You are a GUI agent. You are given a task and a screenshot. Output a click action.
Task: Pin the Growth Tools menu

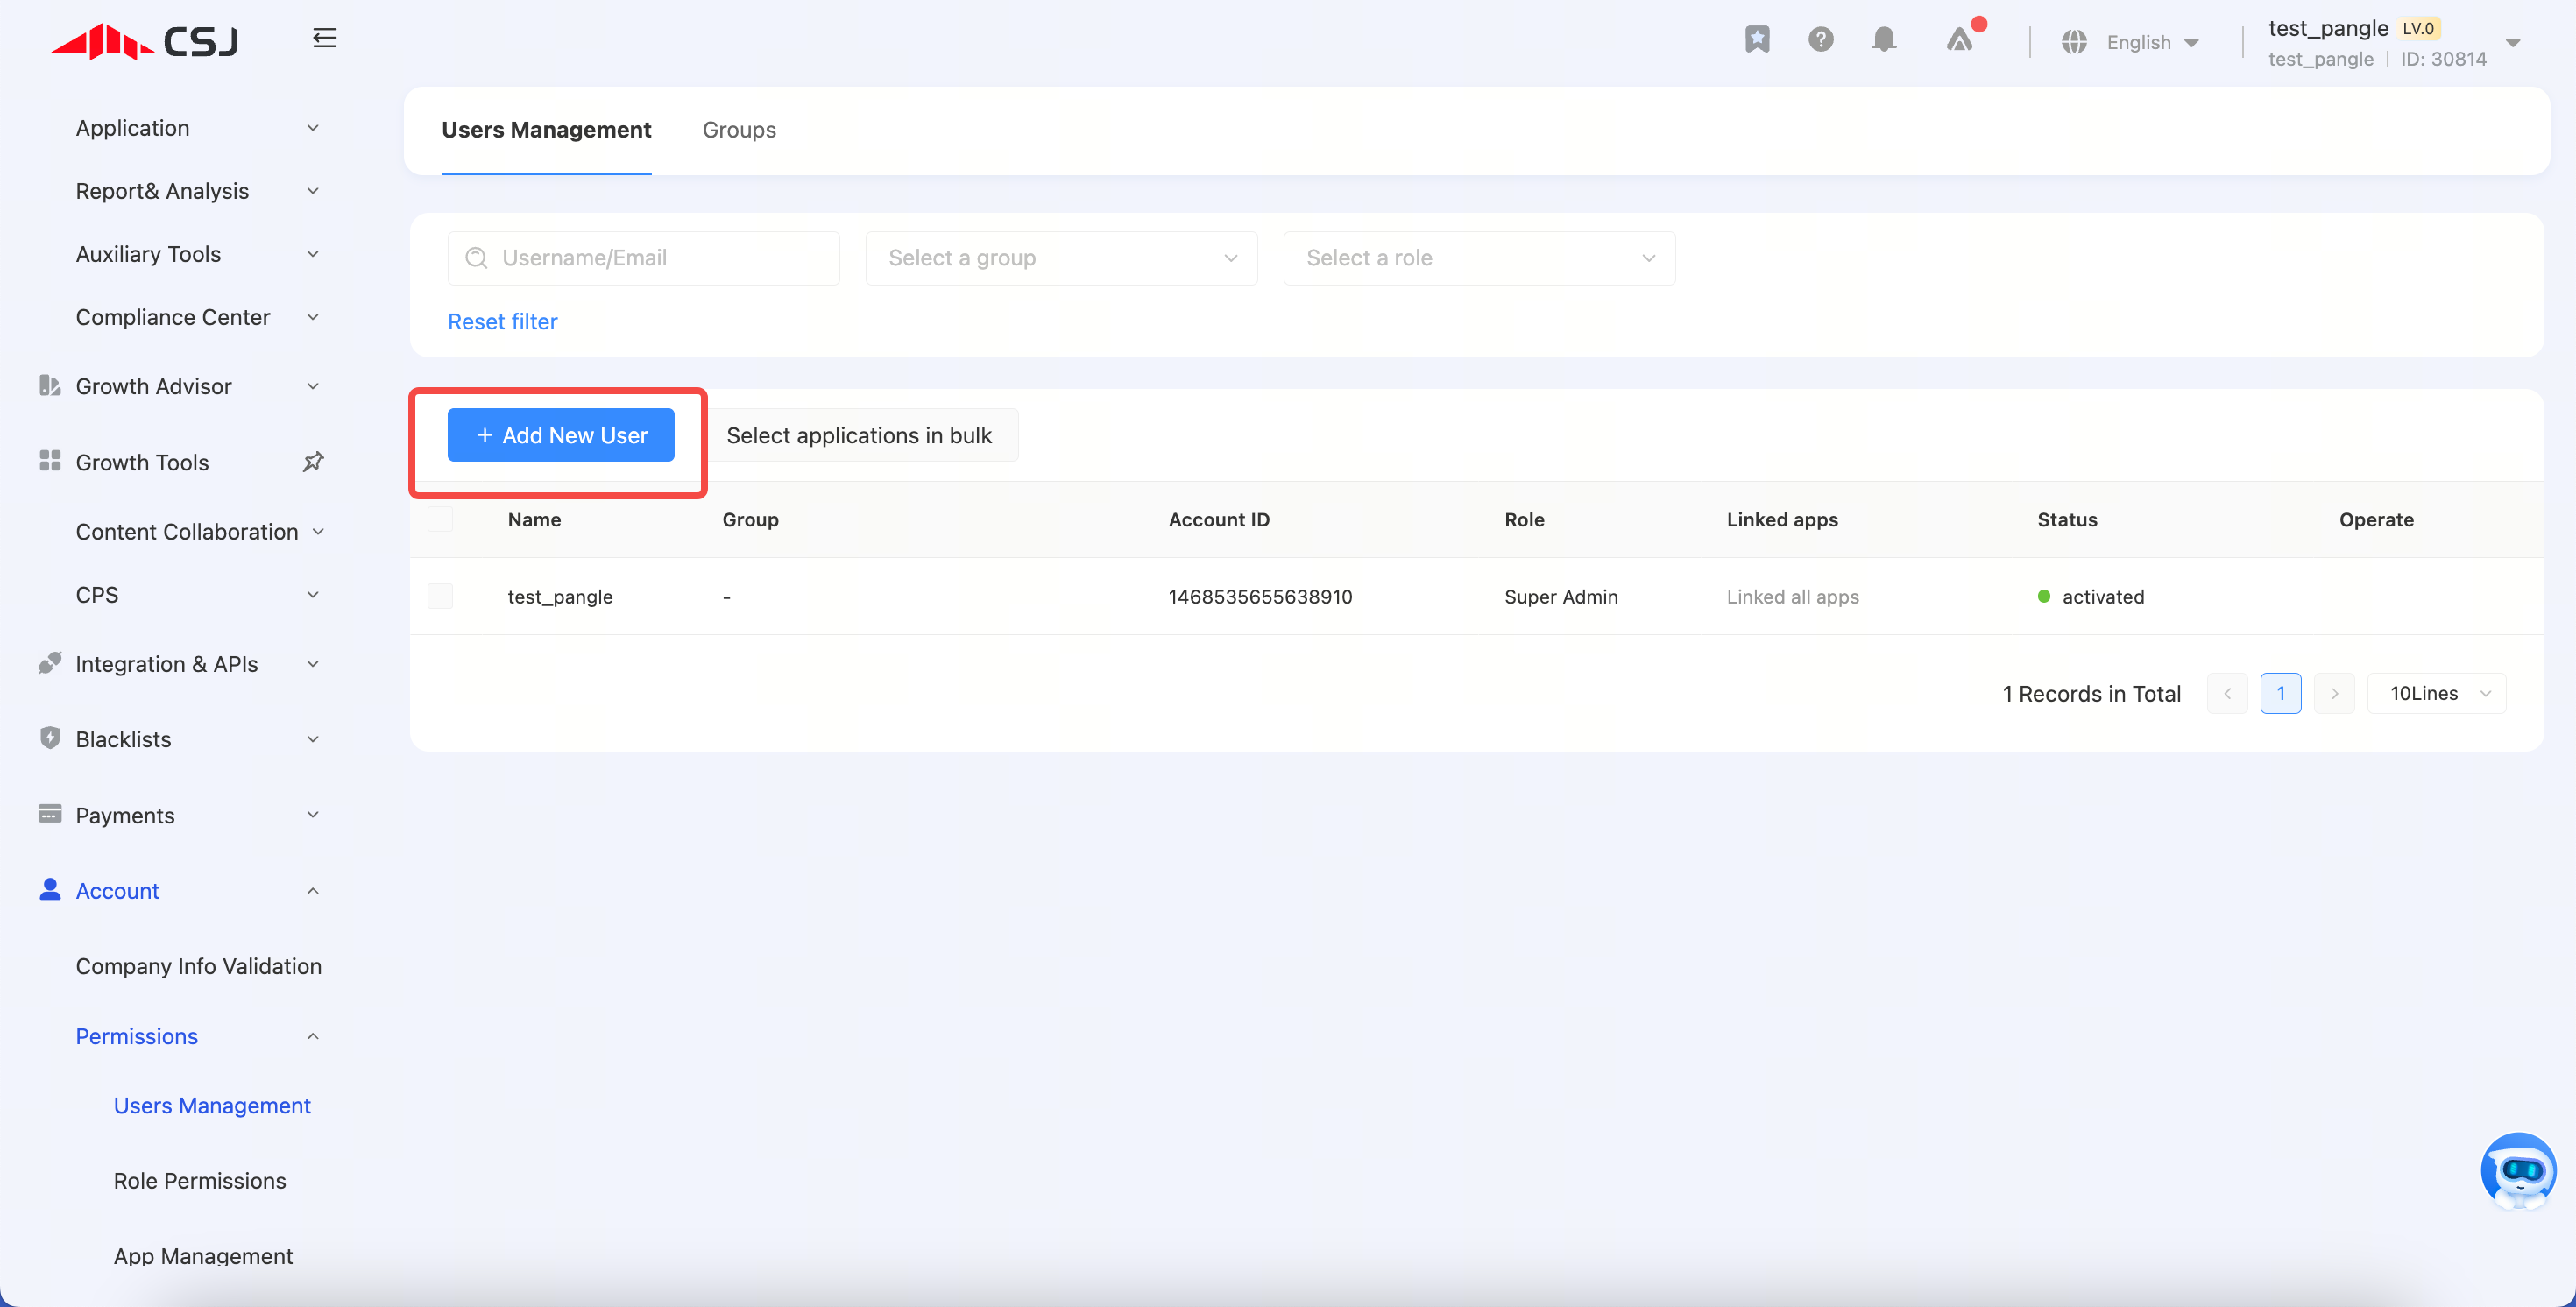point(313,461)
